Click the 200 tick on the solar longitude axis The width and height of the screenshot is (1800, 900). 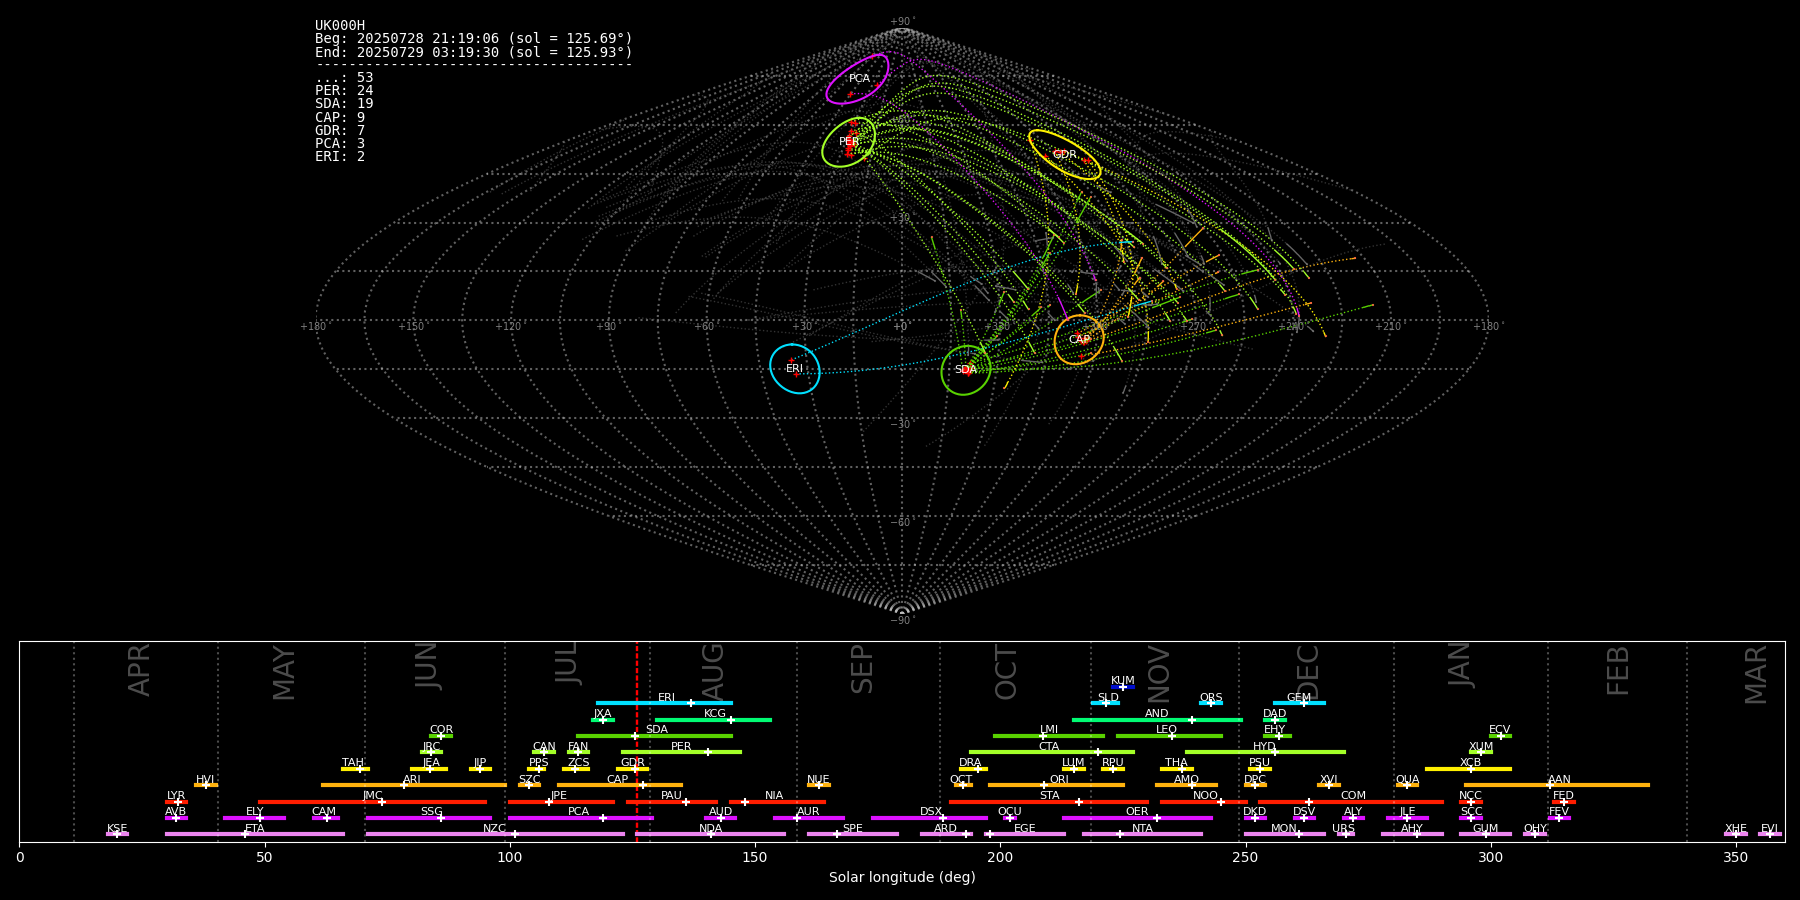1000,857
